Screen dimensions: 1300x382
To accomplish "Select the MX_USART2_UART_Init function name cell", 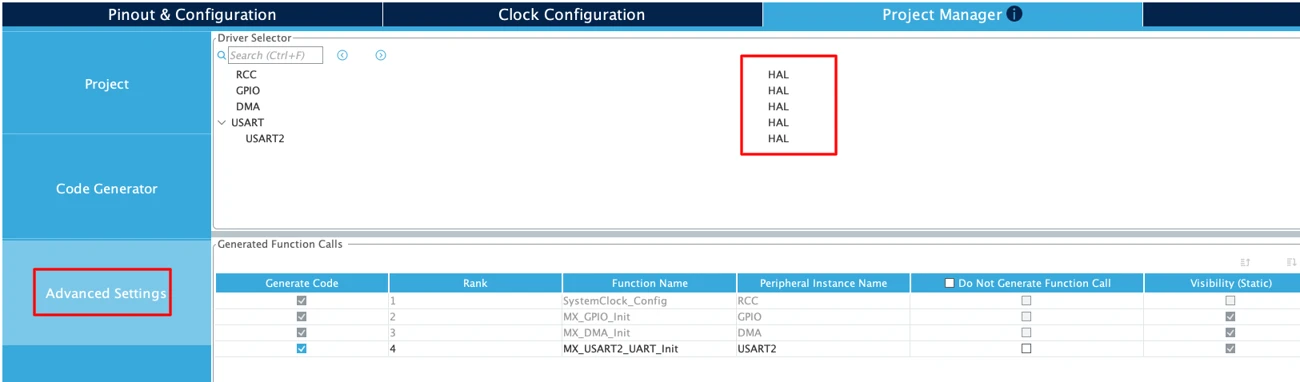I will click(x=650, y=348).
